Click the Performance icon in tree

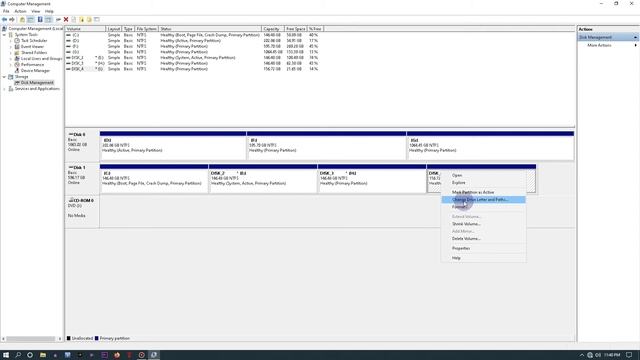click(17, 64)
